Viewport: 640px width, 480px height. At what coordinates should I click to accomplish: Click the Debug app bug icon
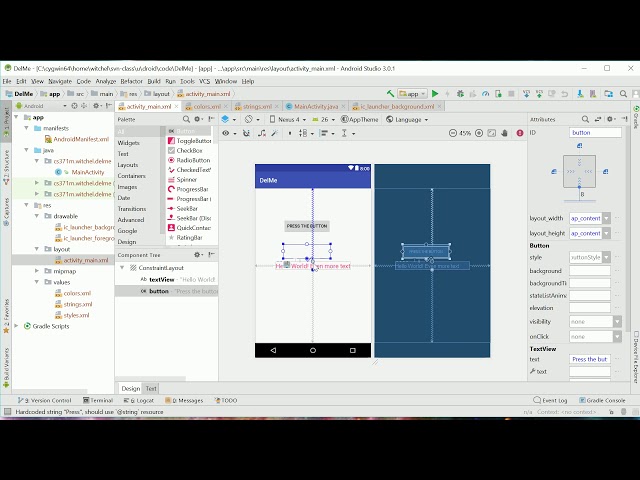pyautogui.click(x=460, y=94)
